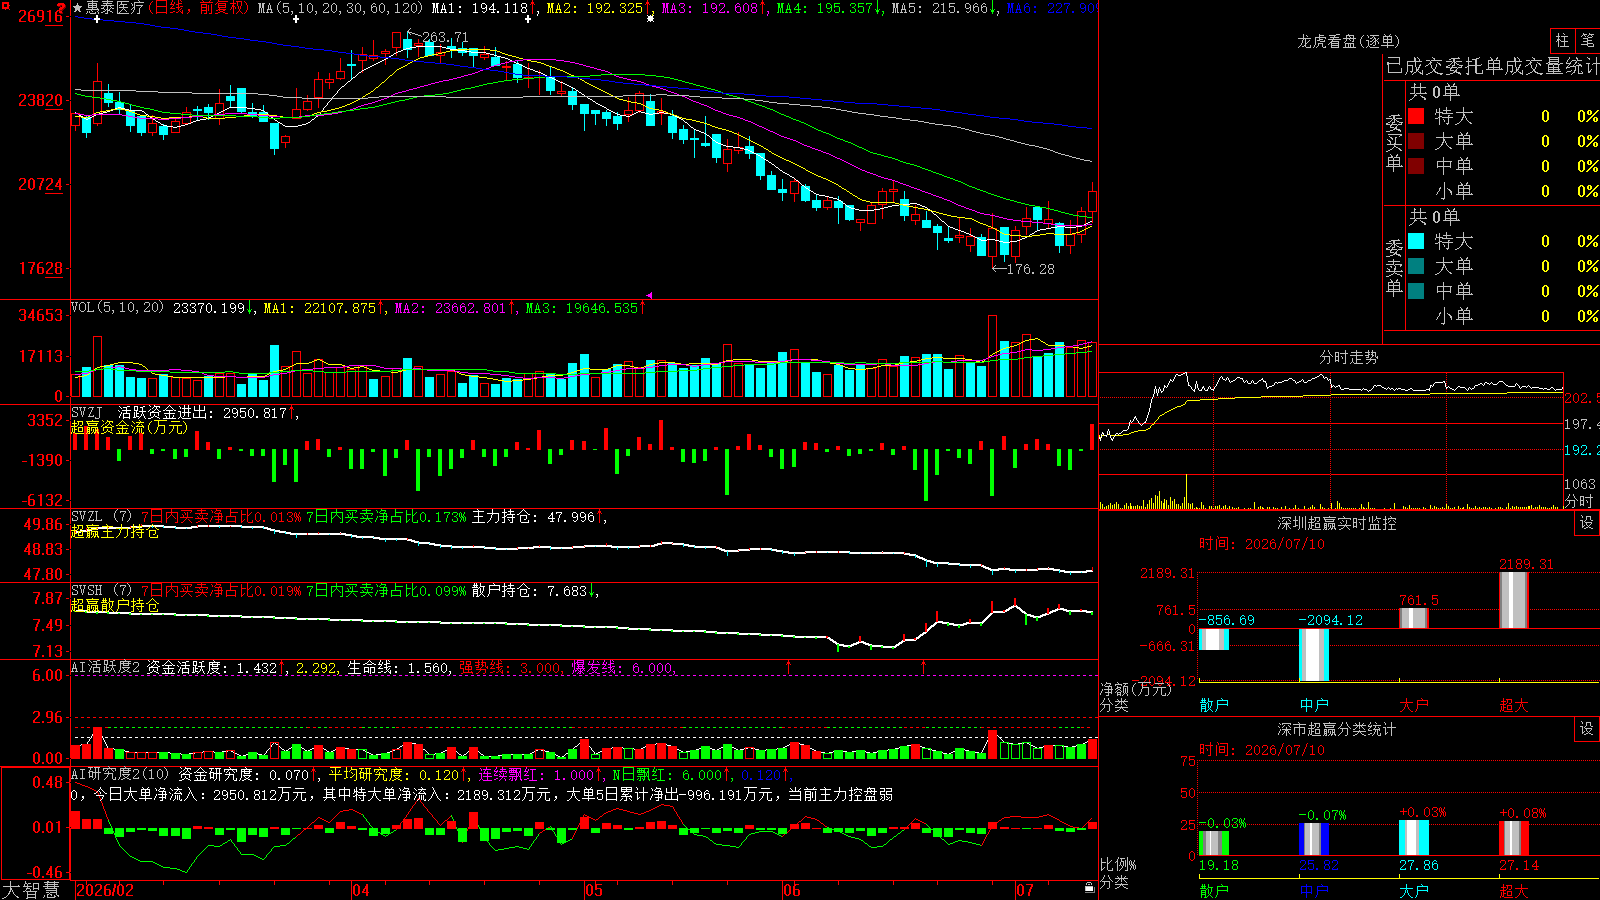This screenshot has height=900, width=1600.
Task: Click the star icon beside 惠泰医疗
Action: (x=78, y=8)
